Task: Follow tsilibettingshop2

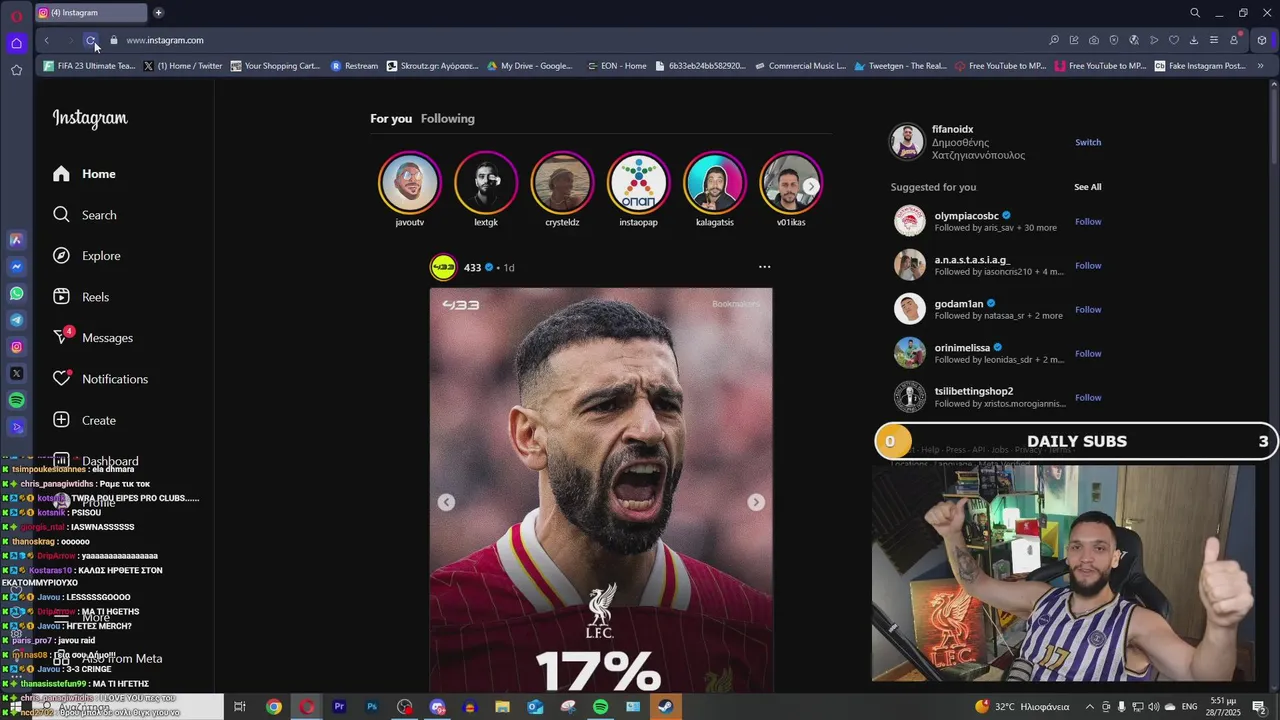Action: click(1088, 398)
